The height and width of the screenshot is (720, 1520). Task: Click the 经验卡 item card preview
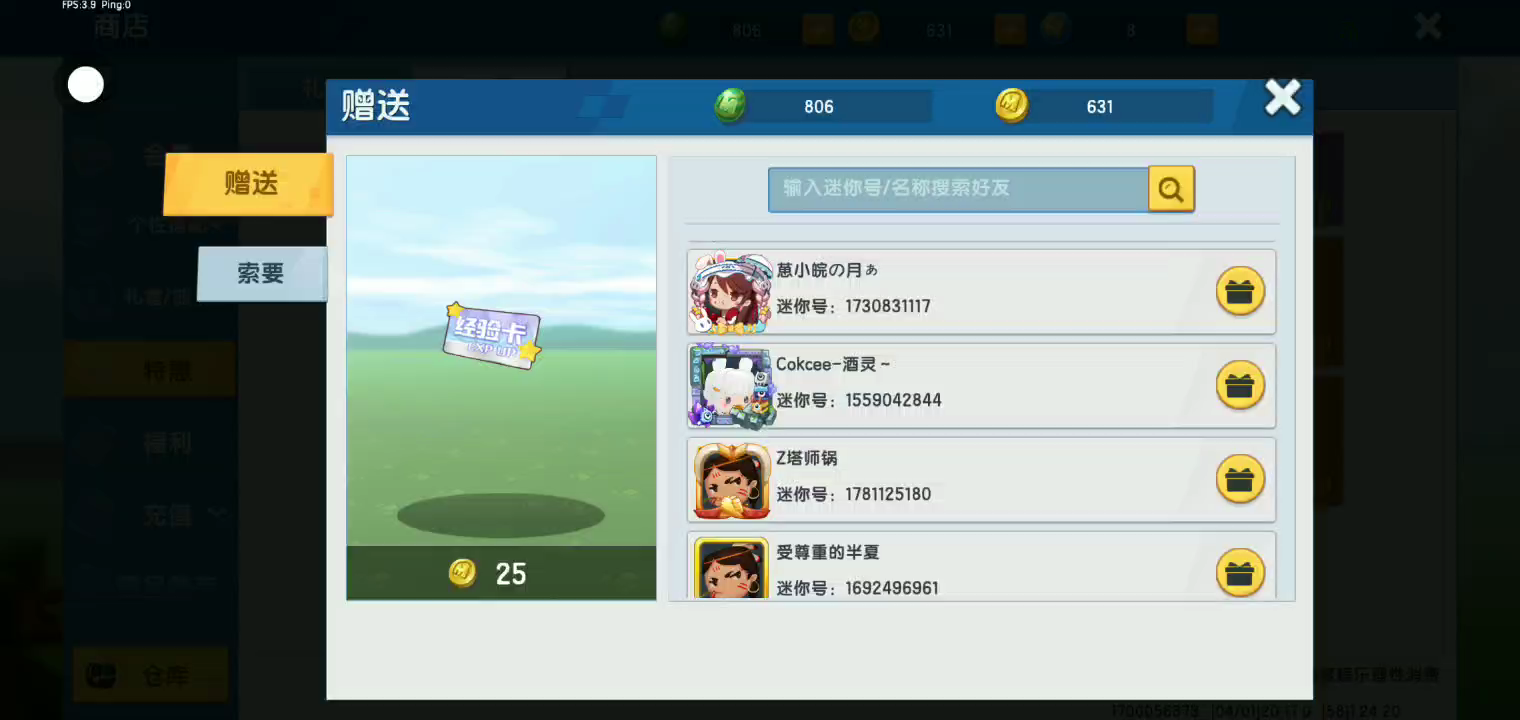[x=493, y=335]
